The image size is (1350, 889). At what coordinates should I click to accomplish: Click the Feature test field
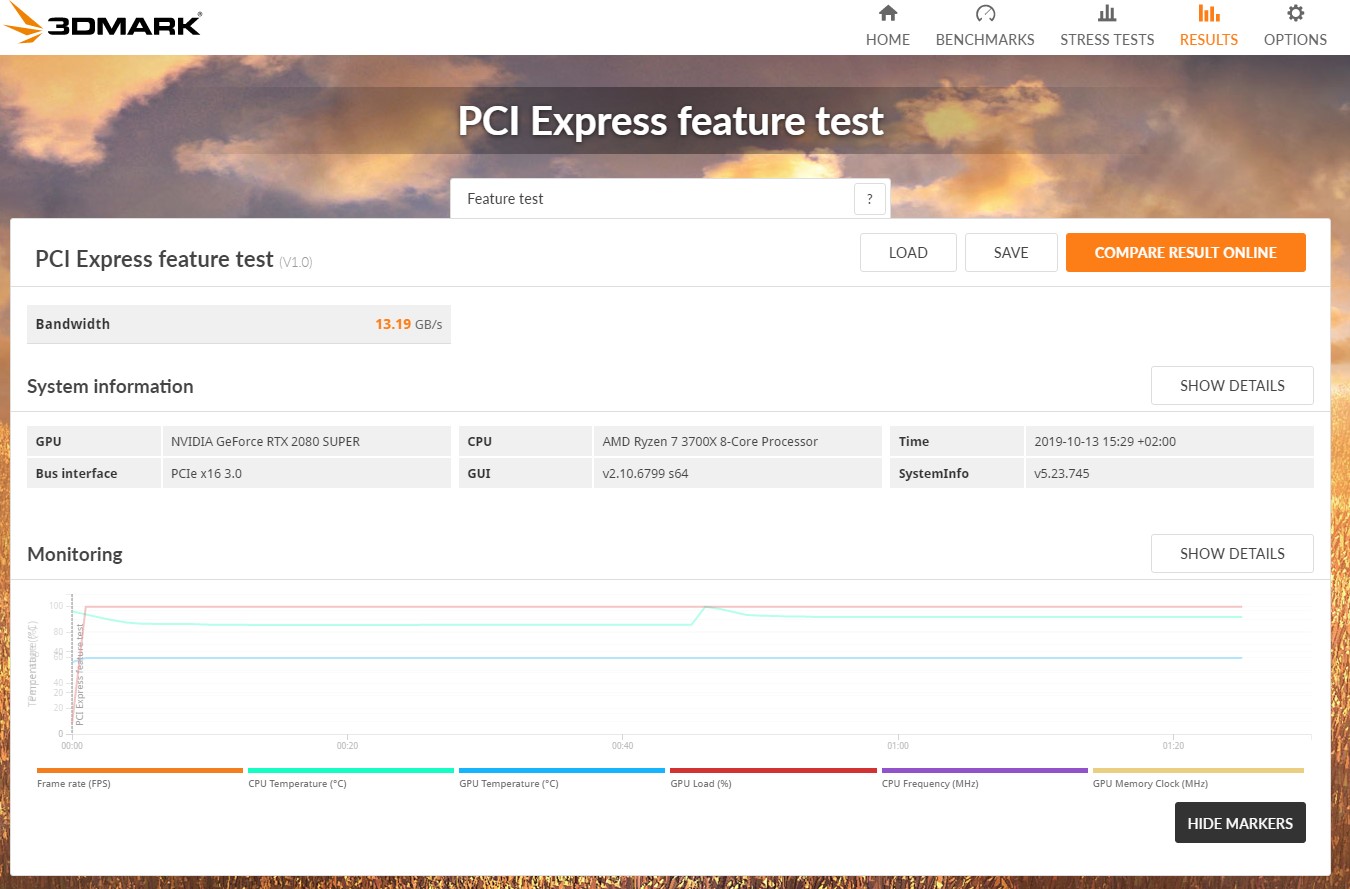[x=670, y=199]
